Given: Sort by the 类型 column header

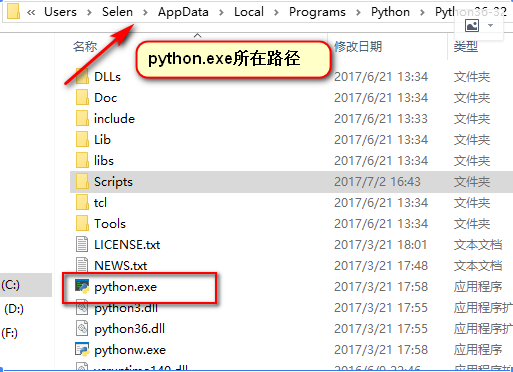Looking at the screenshot, I should (x=466, y=46).
